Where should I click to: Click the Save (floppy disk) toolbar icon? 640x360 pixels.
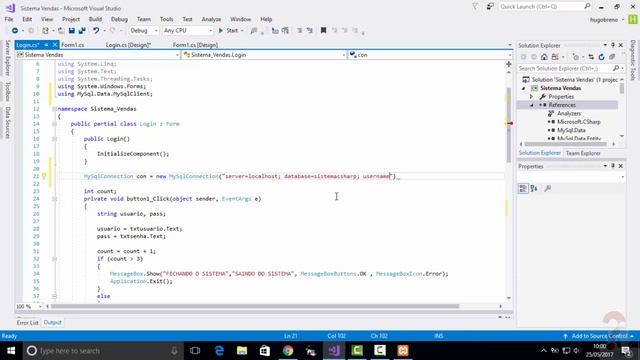(x=71, y=31)
